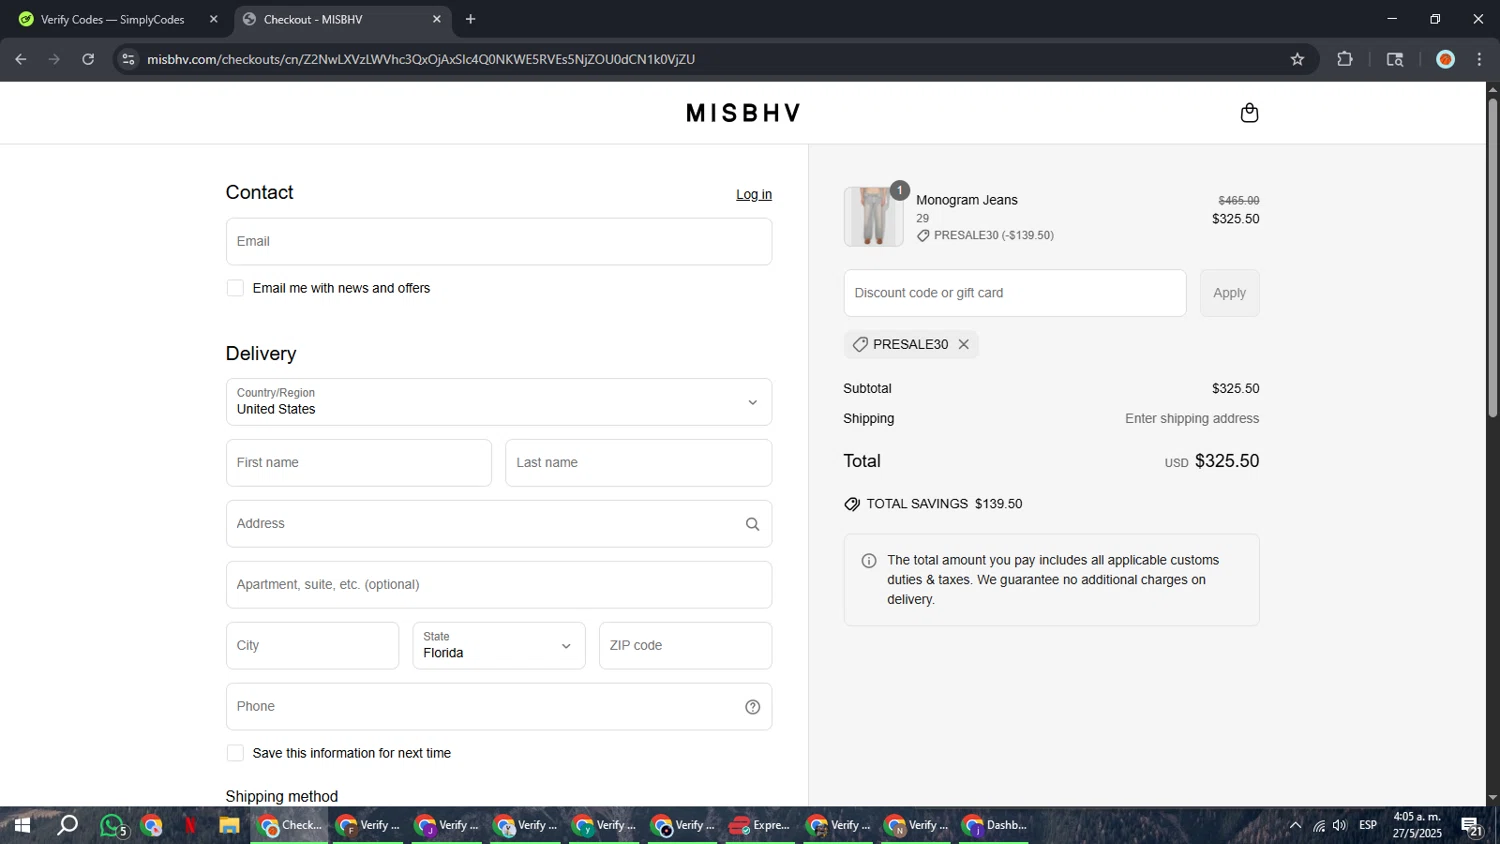Click the ZIP code field
The width and height of the screenshot is (1500, 844).
point(685,646)
